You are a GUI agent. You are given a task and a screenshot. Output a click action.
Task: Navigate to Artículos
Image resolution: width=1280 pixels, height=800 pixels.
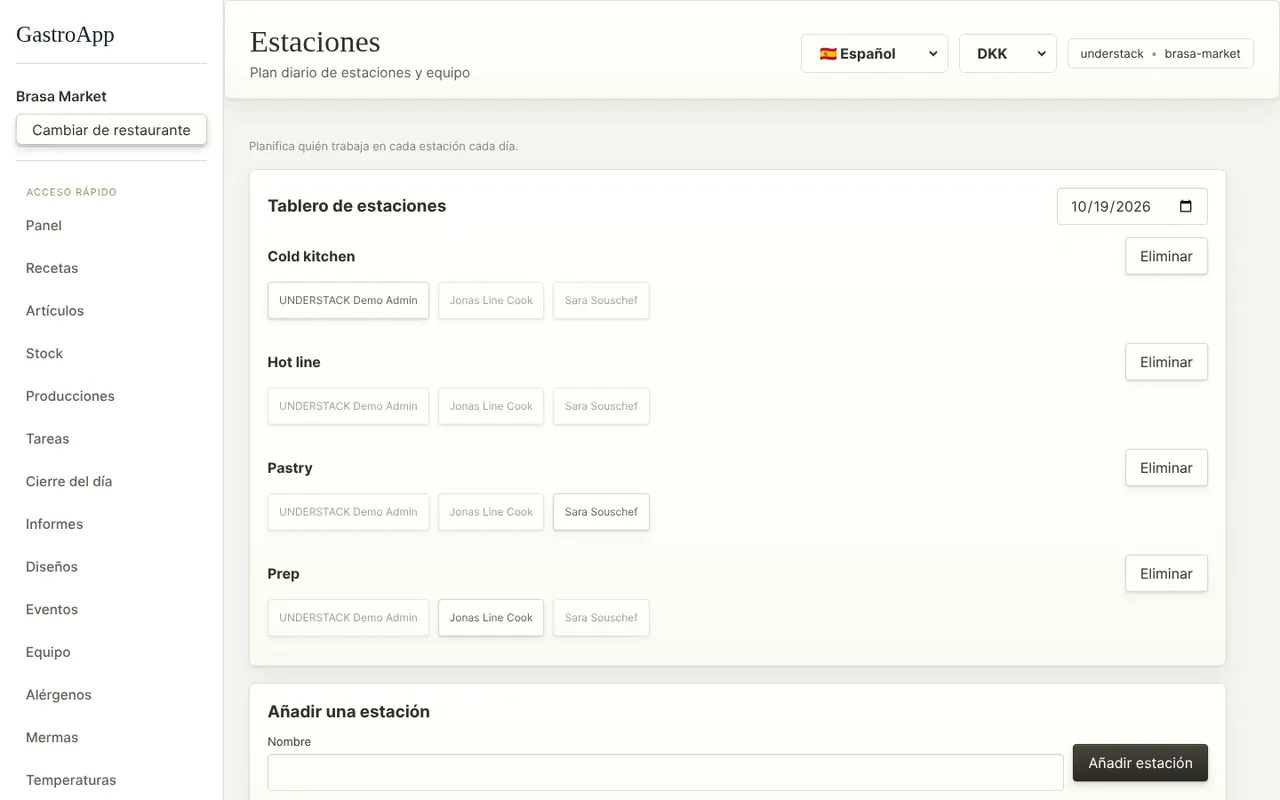pyautogui.click(x=55, y=311)
